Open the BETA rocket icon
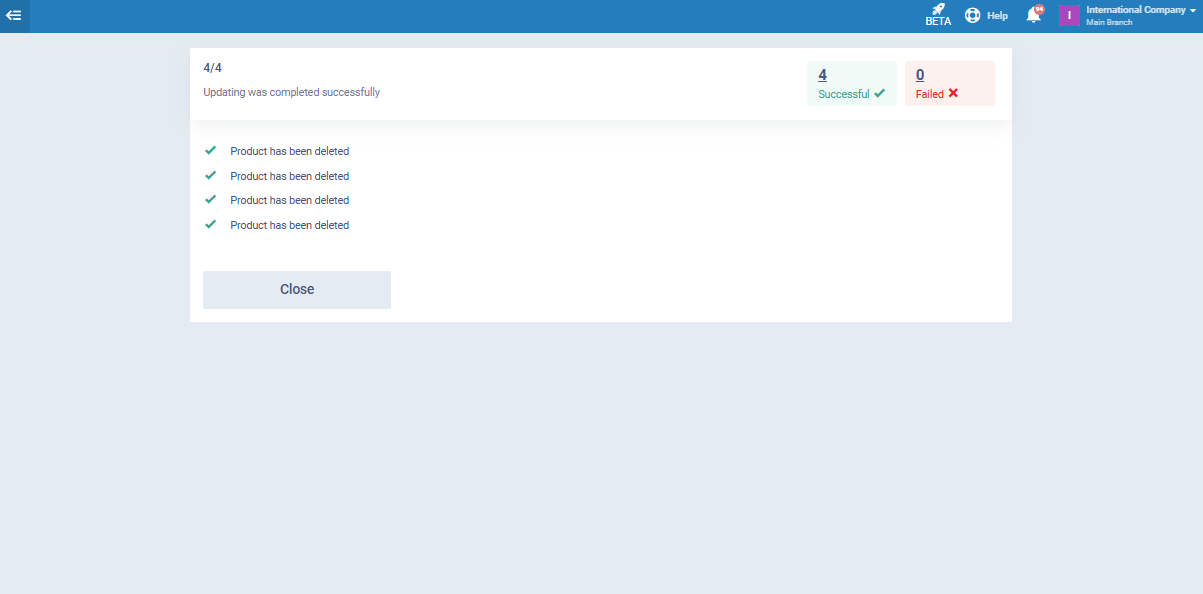The image size is (1203, 594). (938, 9)
